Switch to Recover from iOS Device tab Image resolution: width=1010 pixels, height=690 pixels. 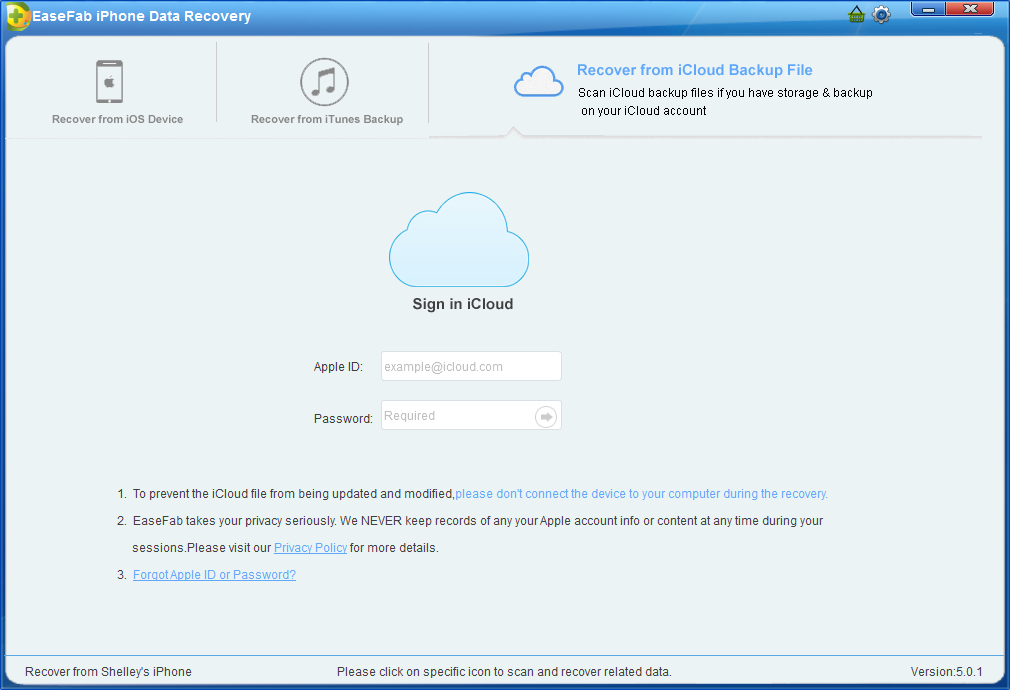click(x=117, y=119)
